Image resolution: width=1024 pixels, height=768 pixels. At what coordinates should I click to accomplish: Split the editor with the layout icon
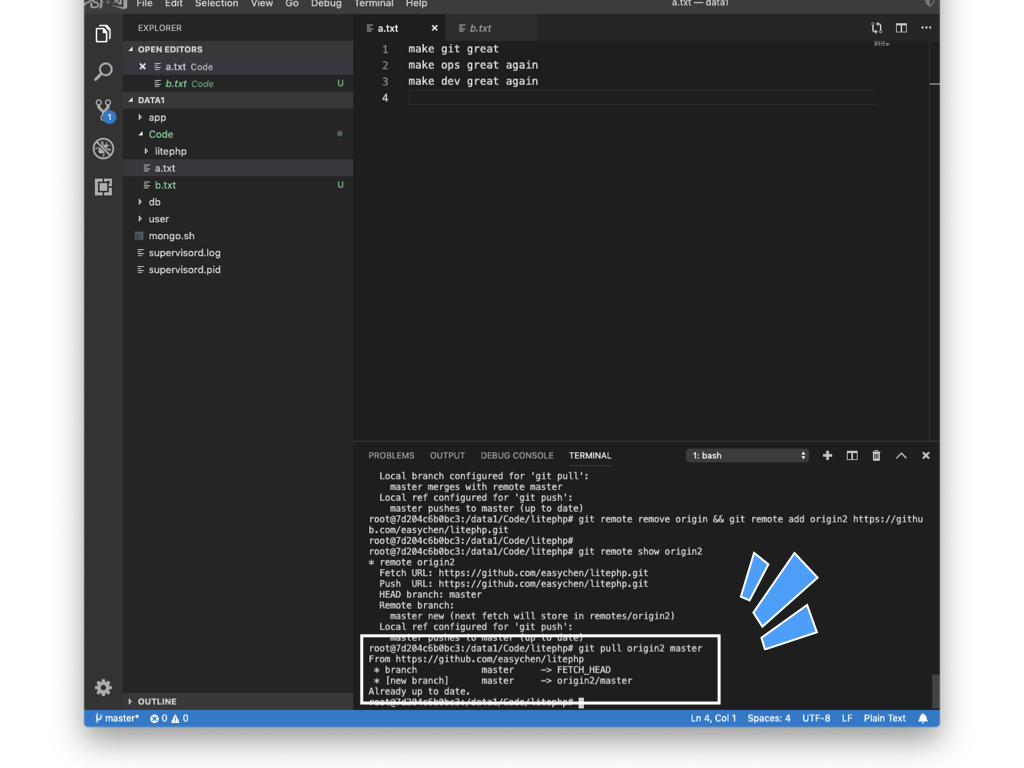901,28
